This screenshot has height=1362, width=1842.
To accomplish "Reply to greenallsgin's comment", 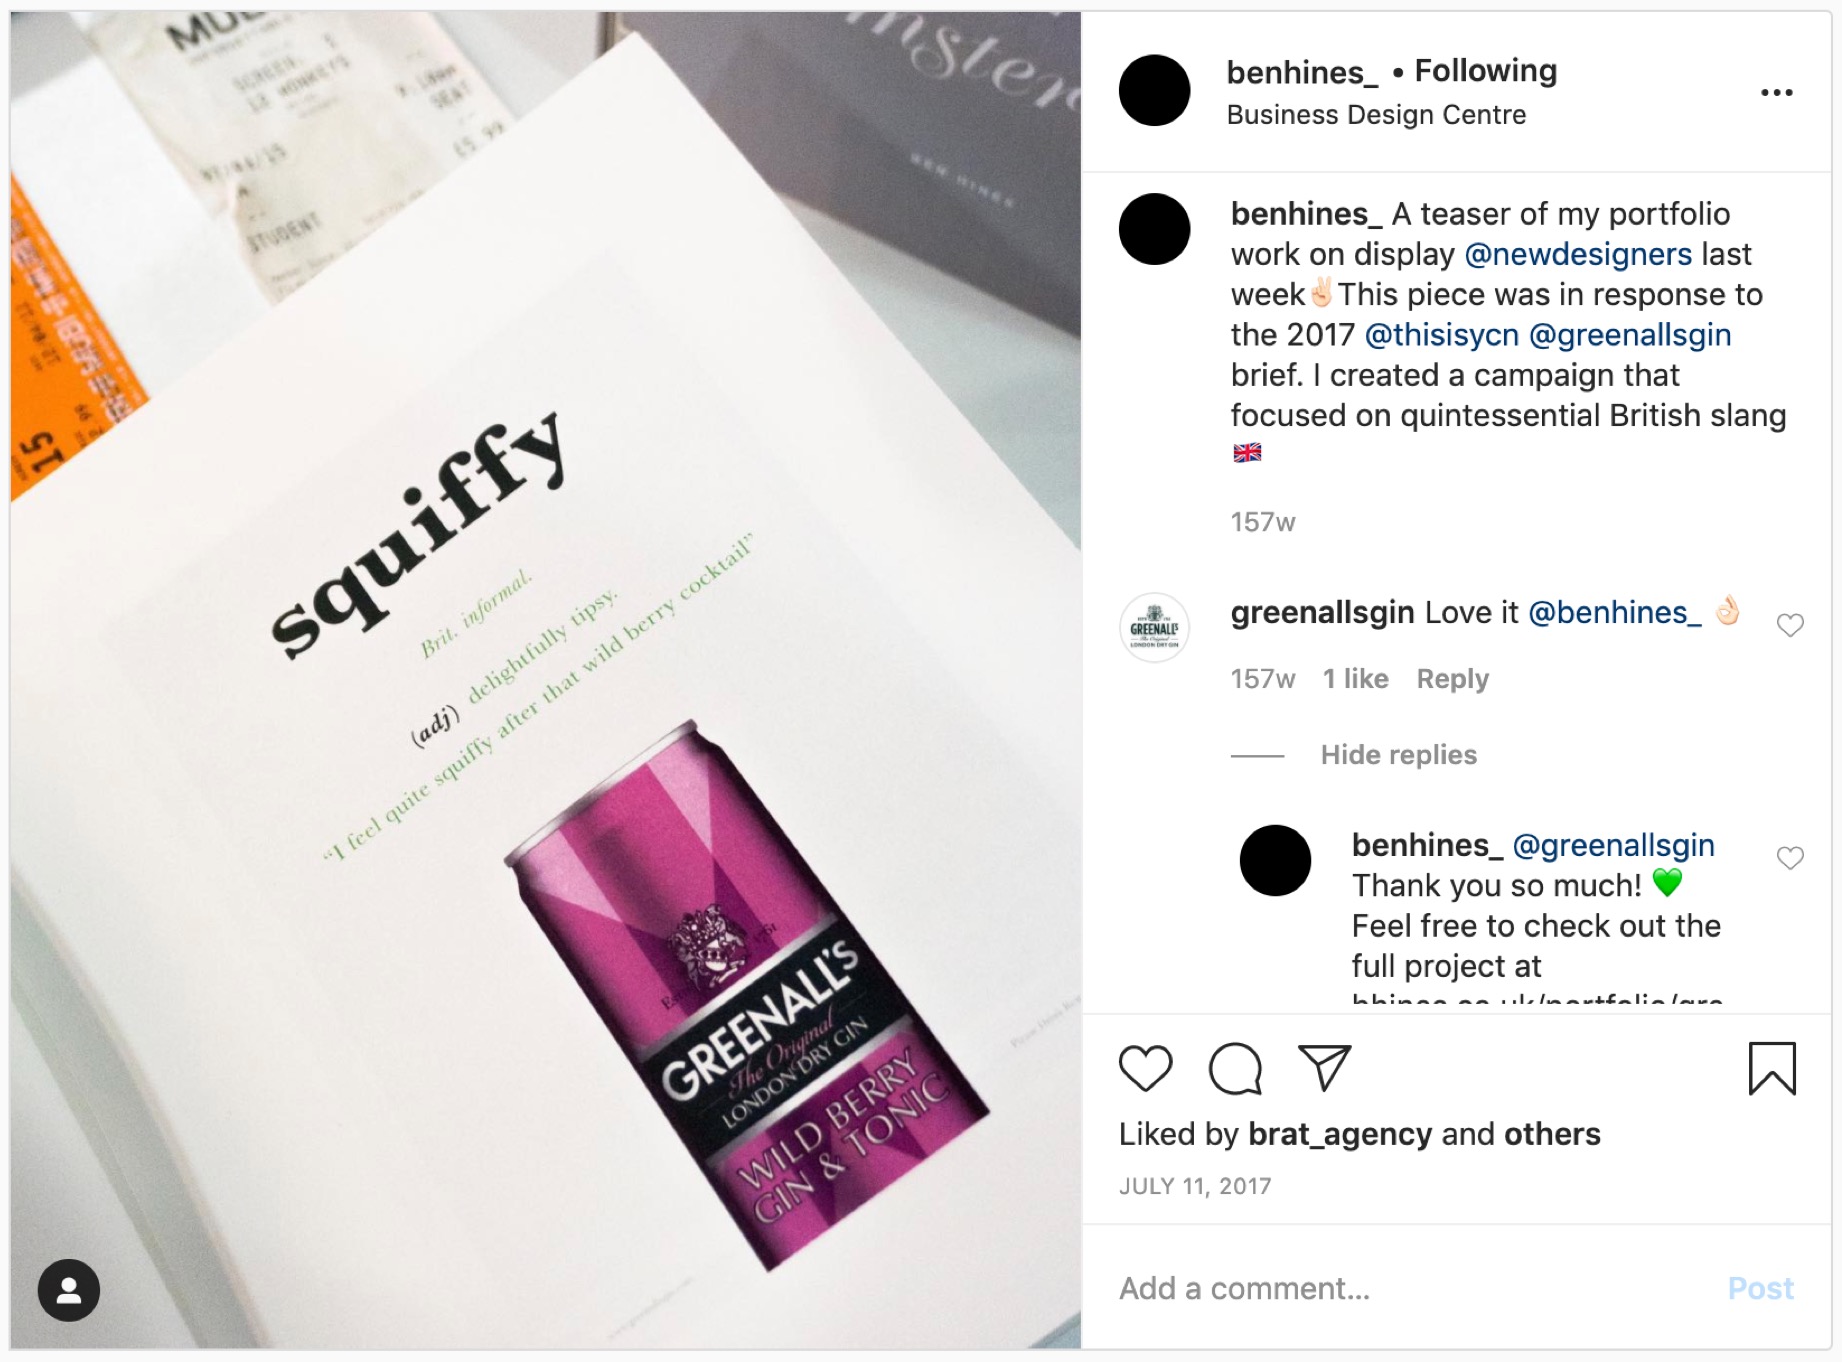I will (x=1452, y=679).
